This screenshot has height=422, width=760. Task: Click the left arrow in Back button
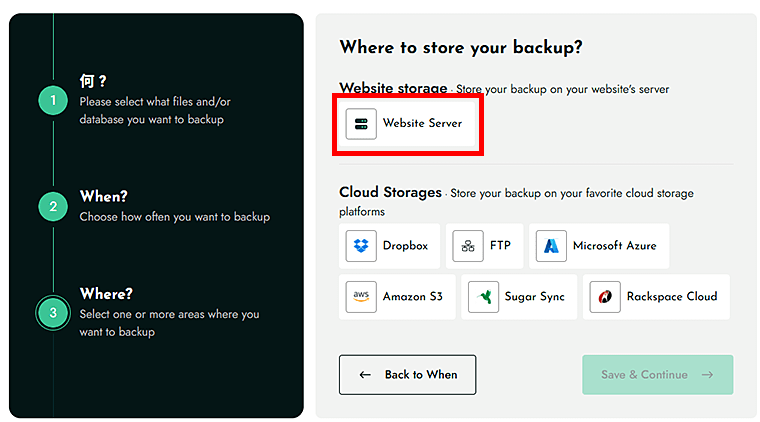point(365,375)
